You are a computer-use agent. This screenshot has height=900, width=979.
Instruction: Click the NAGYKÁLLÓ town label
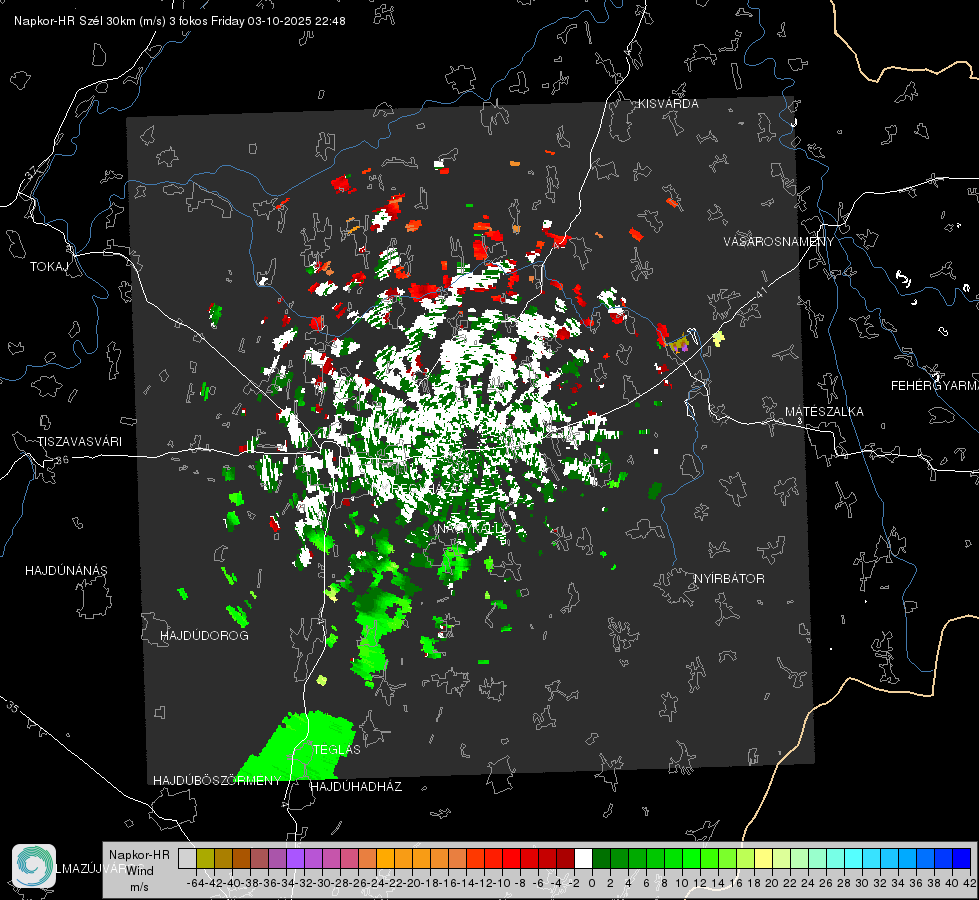tap(473, 528)
